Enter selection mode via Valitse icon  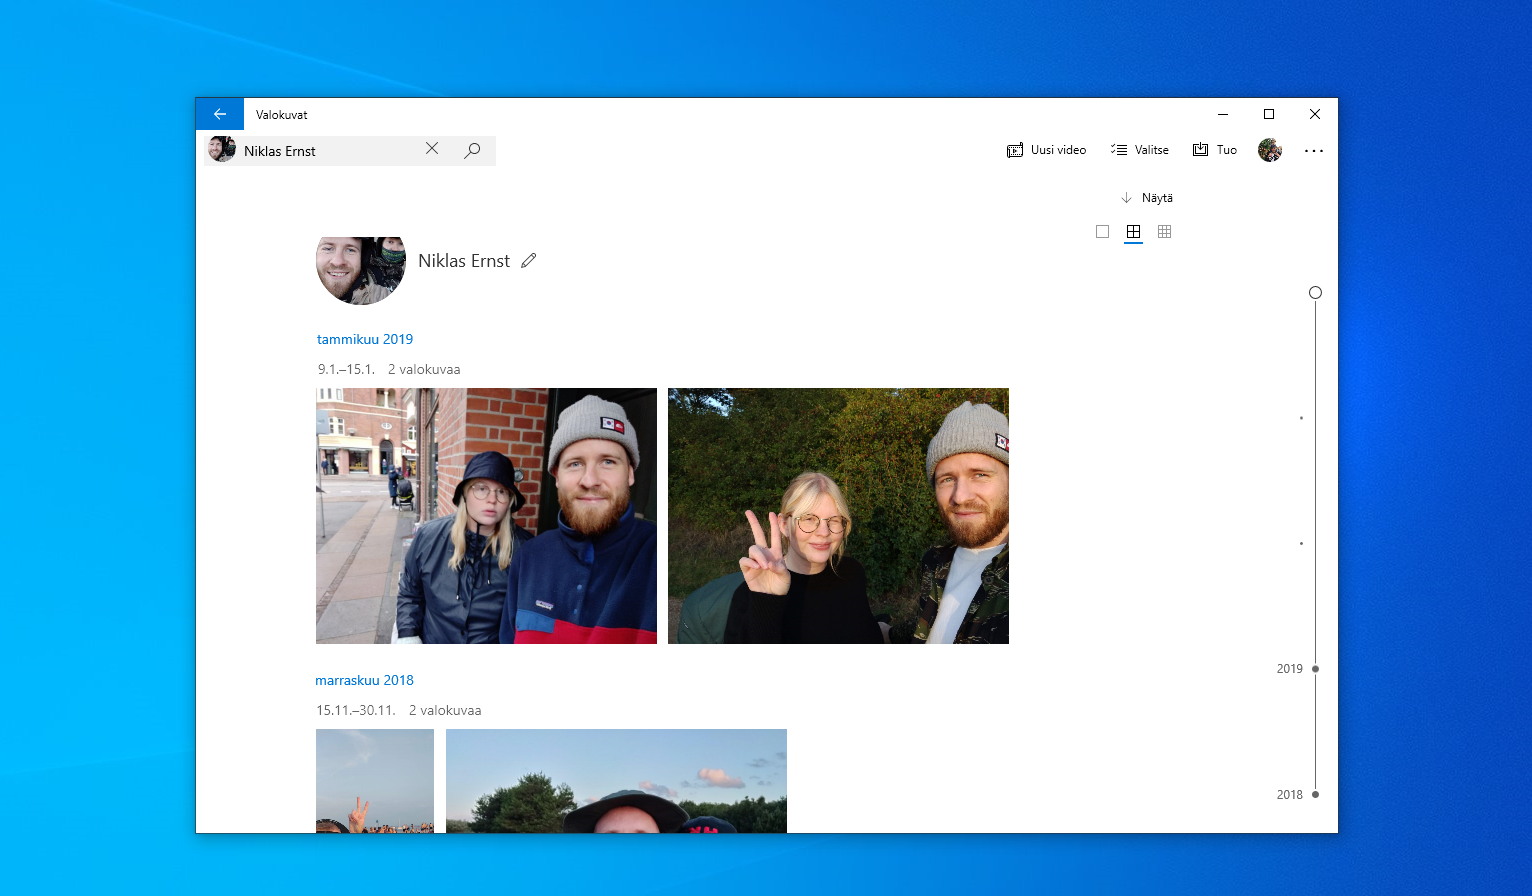tap(1140, 149)
